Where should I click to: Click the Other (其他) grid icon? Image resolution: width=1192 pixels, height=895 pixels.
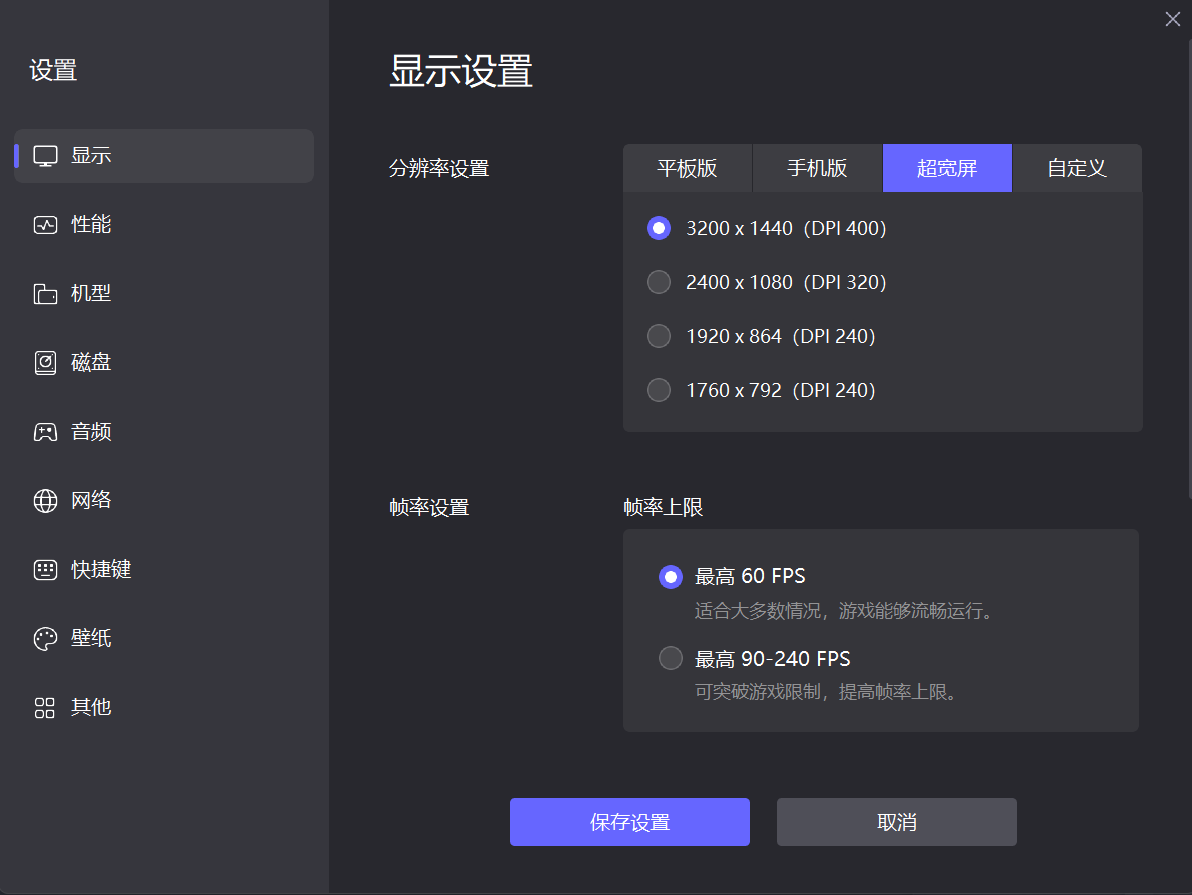pyautogui.click(x=46, y=708)
